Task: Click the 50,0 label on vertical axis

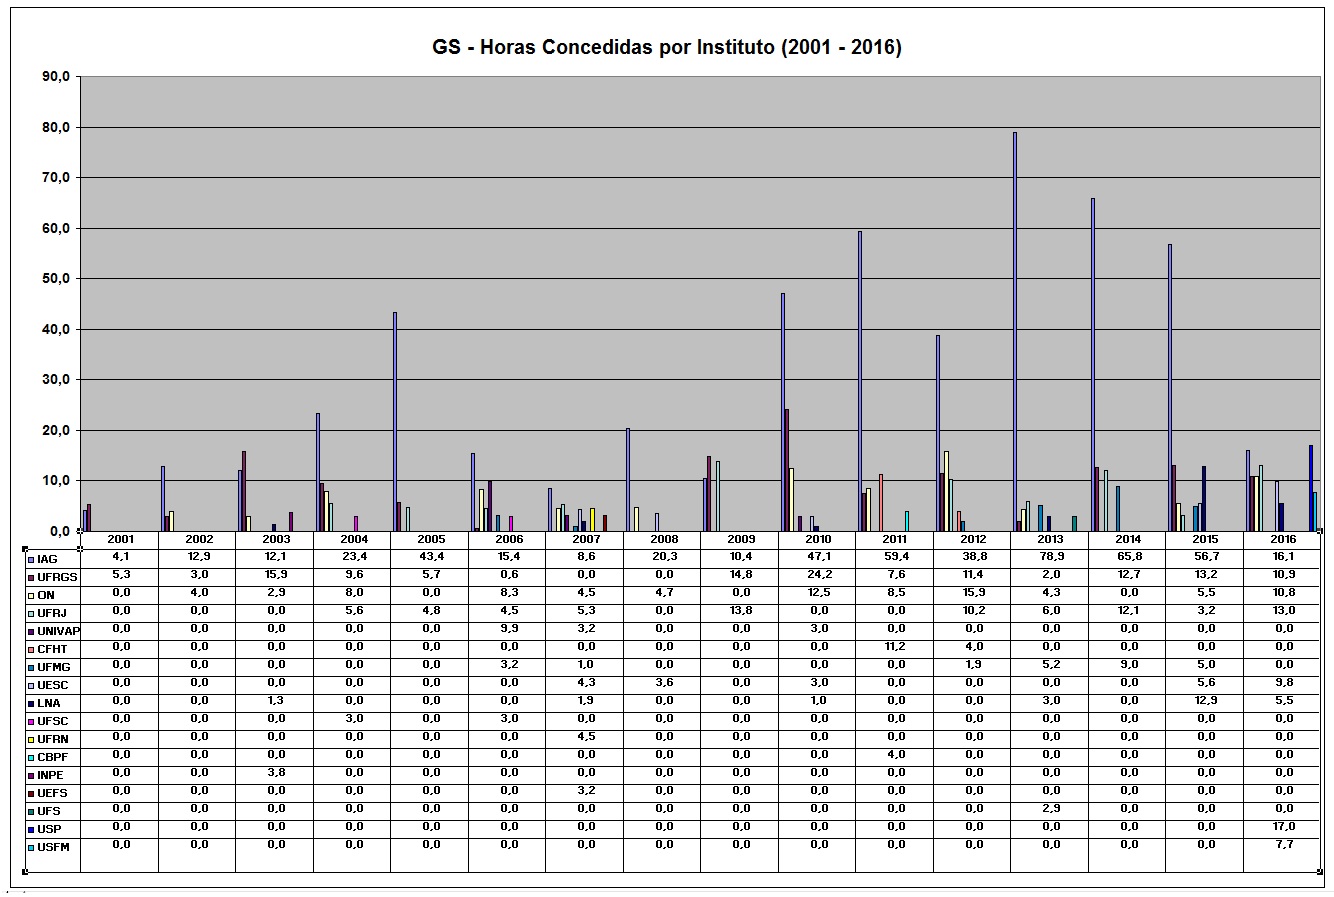Action: [x=55, y=279]
